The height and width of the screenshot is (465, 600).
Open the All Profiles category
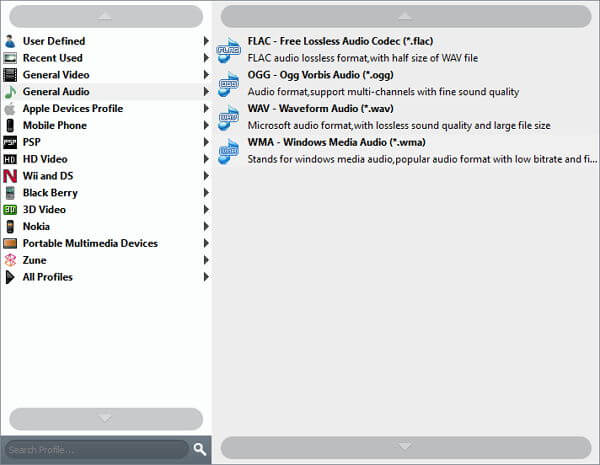[x=106, y=277]
